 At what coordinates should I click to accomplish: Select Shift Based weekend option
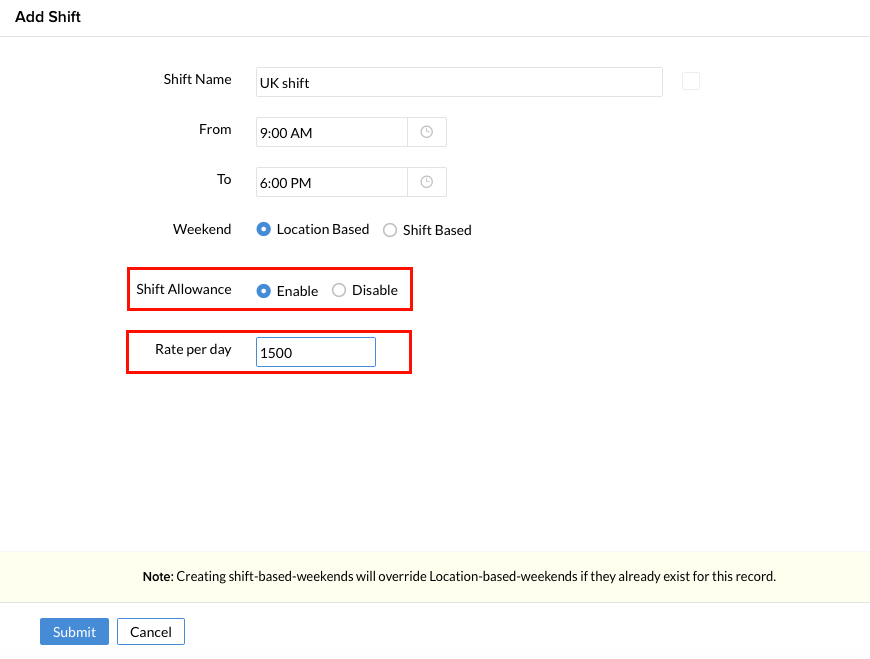point(390,230)
